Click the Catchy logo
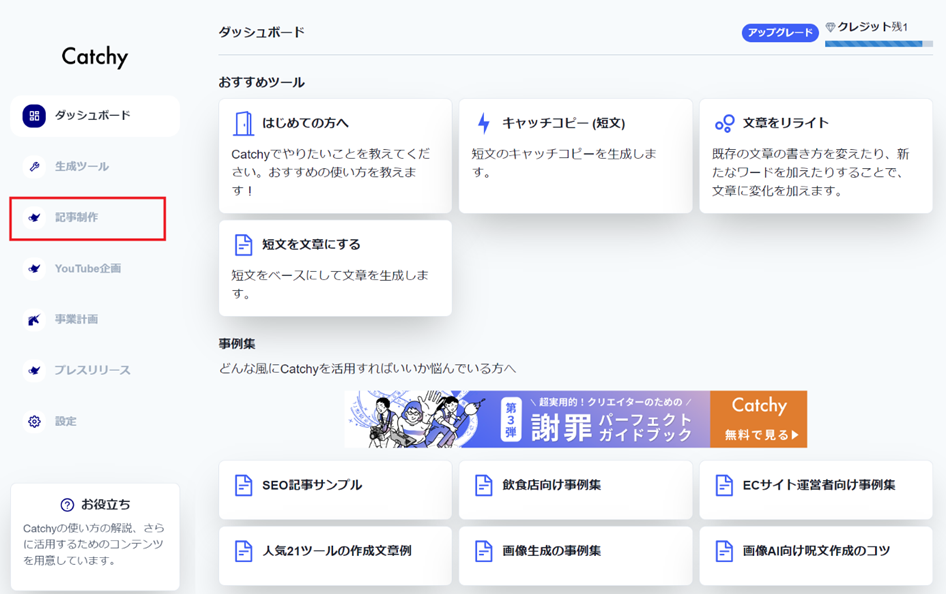This screenshot has width=946, height=594. (x=95, y=57)
